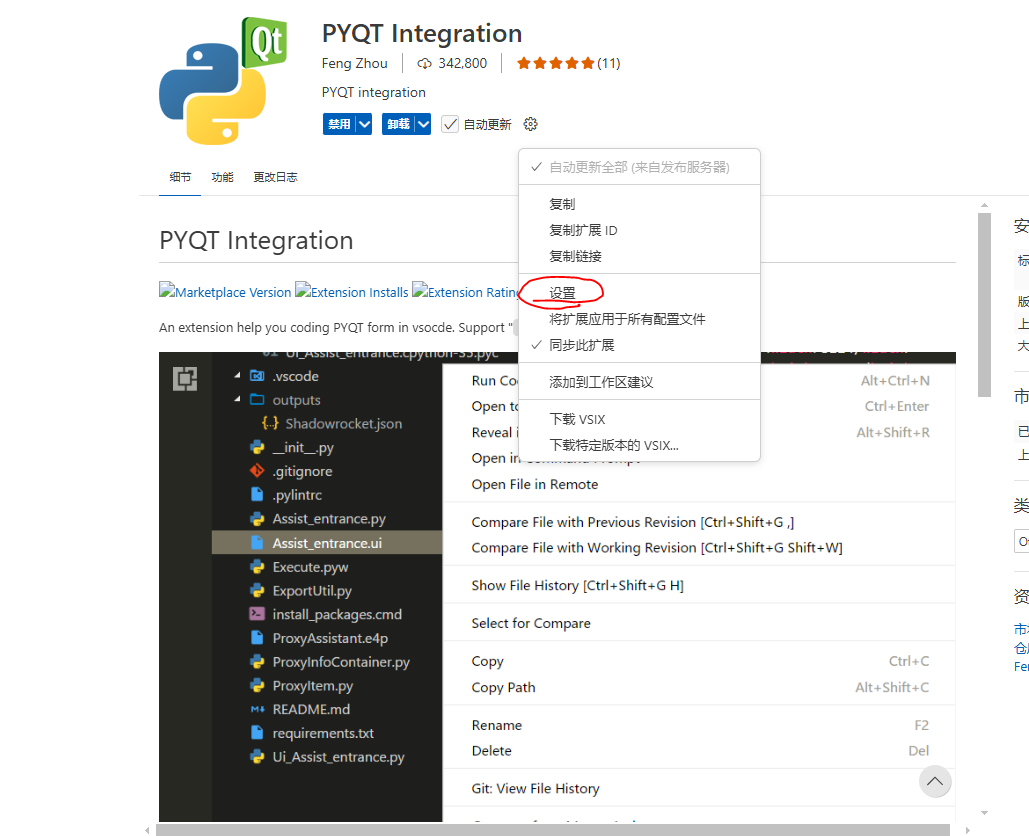The image size is (1029, 836).
Task: Click the vertical scrollbar up arrow
Action: coord(984,205)
